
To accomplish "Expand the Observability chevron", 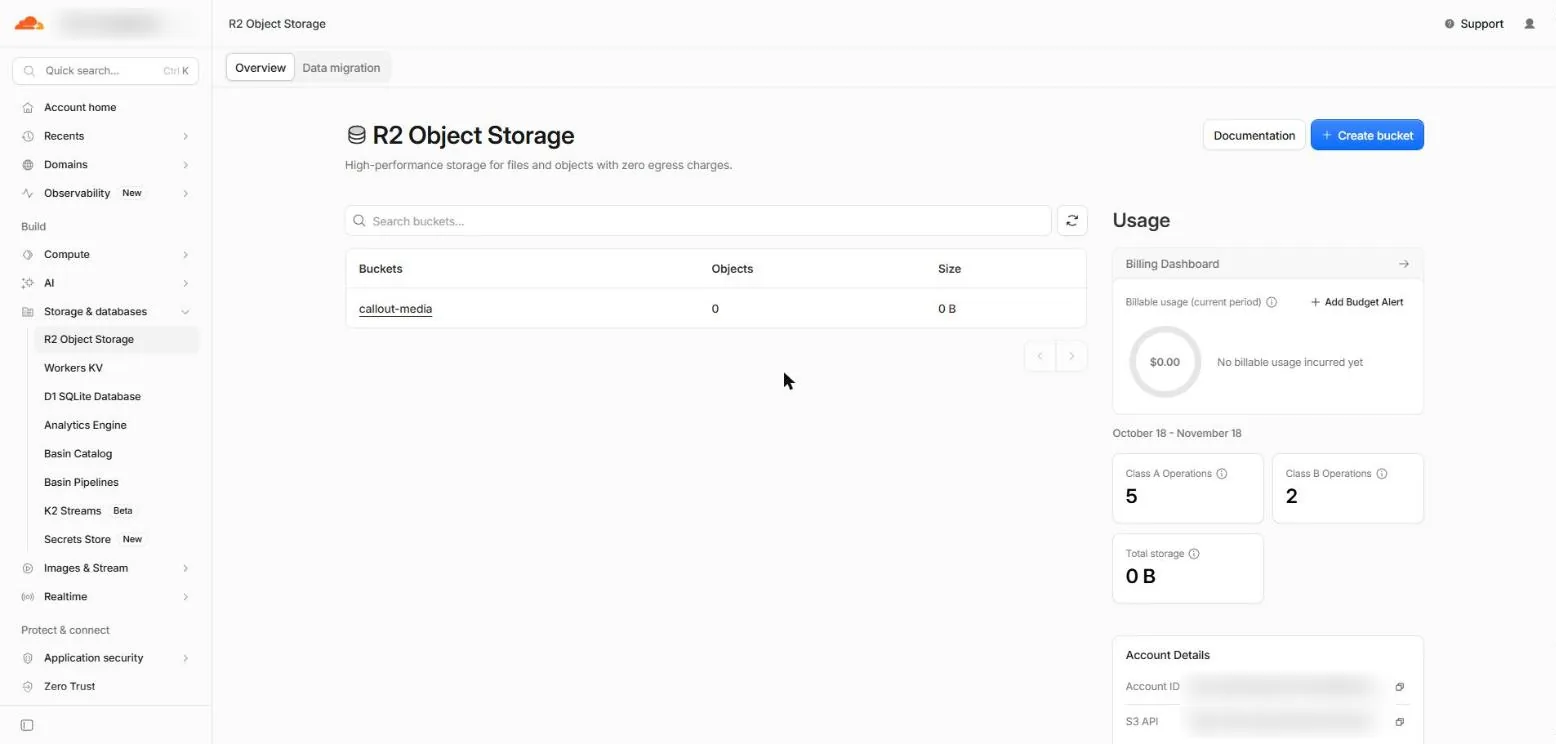I will point(186,193).
